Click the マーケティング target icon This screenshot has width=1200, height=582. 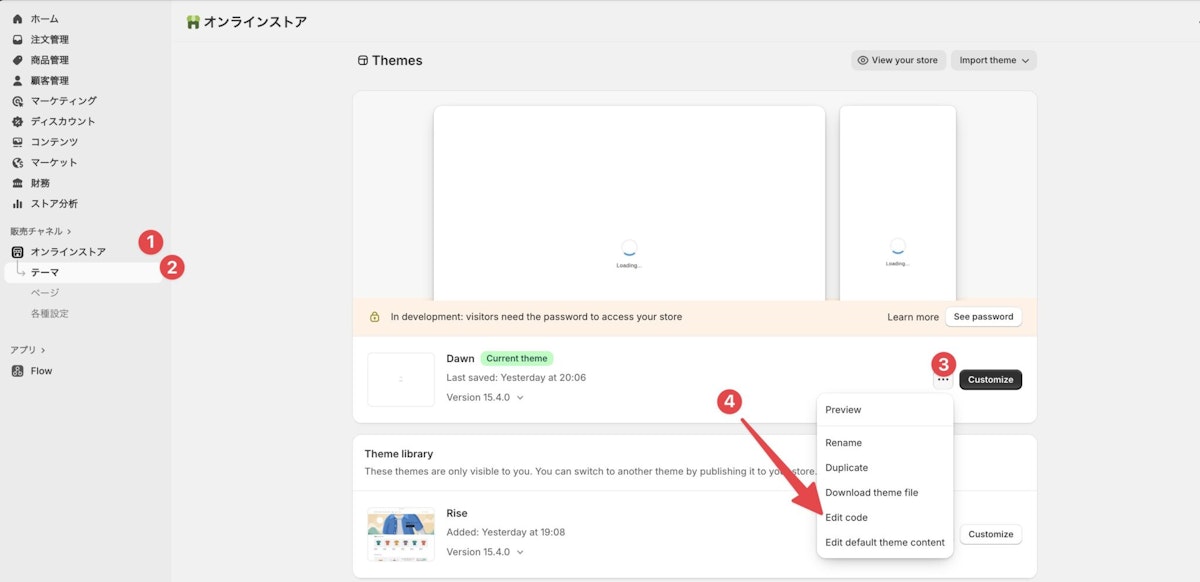pos(17,101)
